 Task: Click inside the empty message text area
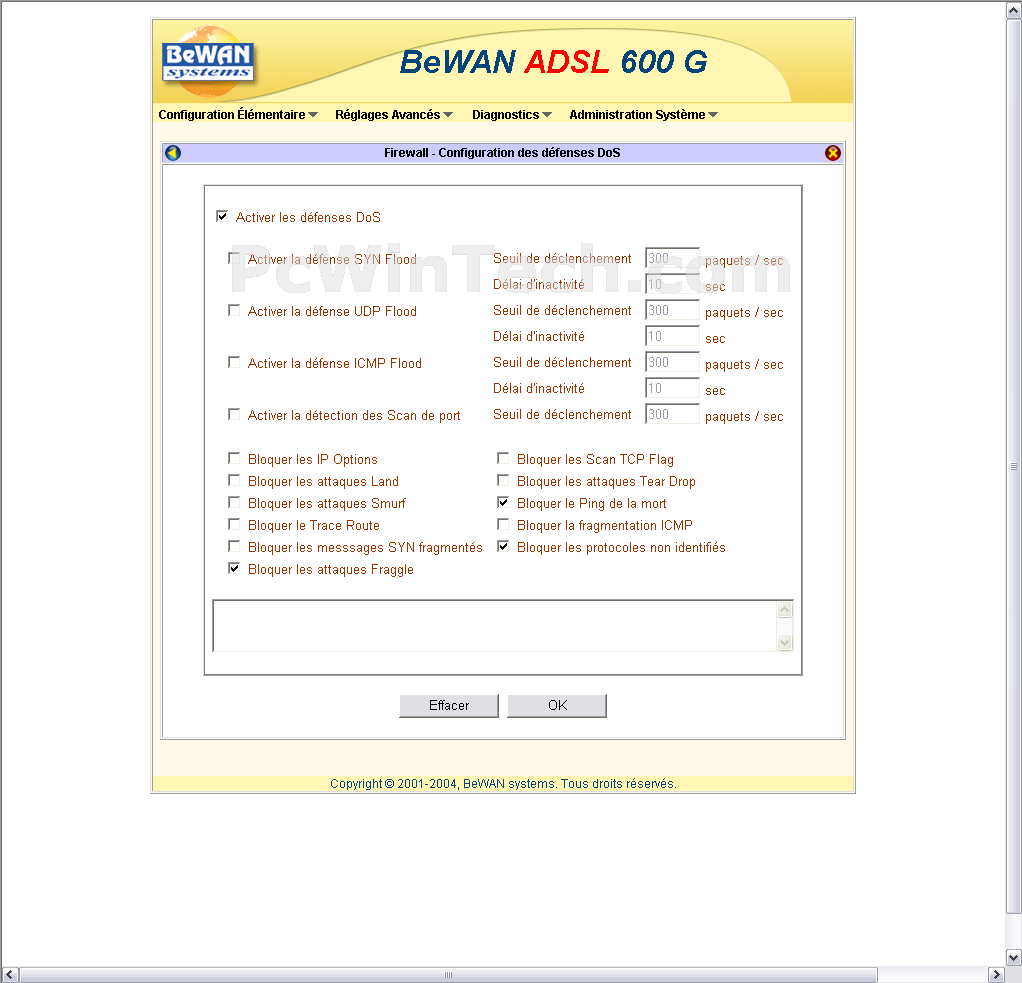495,626
